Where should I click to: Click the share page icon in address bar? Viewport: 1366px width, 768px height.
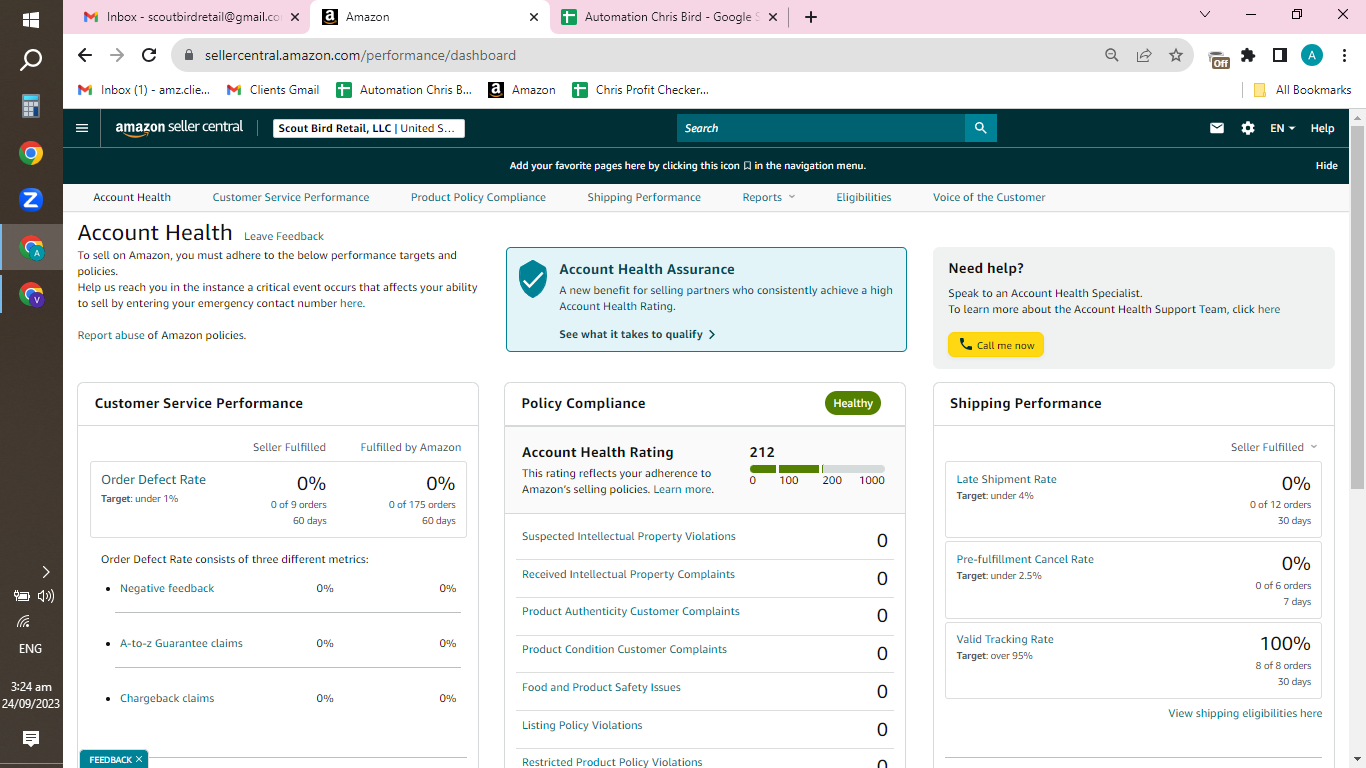pyautogui.click(x=1144, y=55)
